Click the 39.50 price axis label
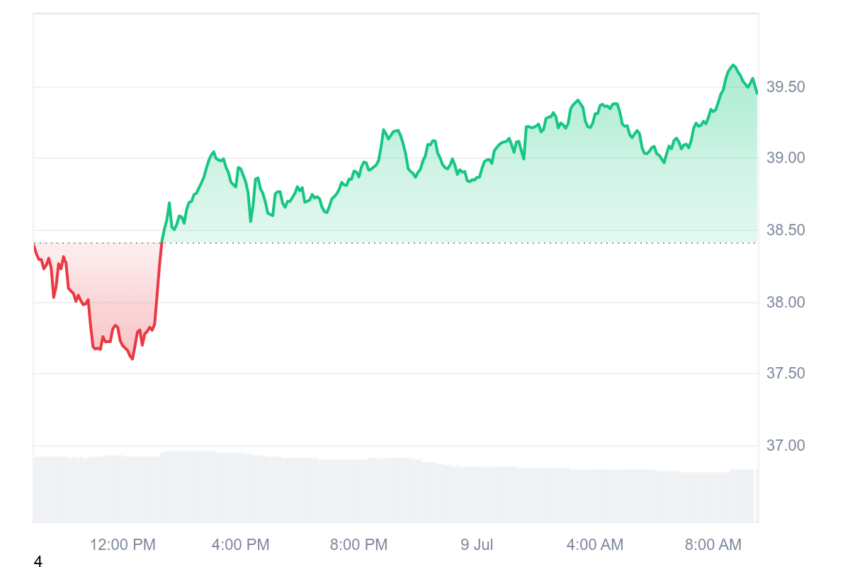The width and height of the screenshot is (850, 567). (x=785, y=87)
